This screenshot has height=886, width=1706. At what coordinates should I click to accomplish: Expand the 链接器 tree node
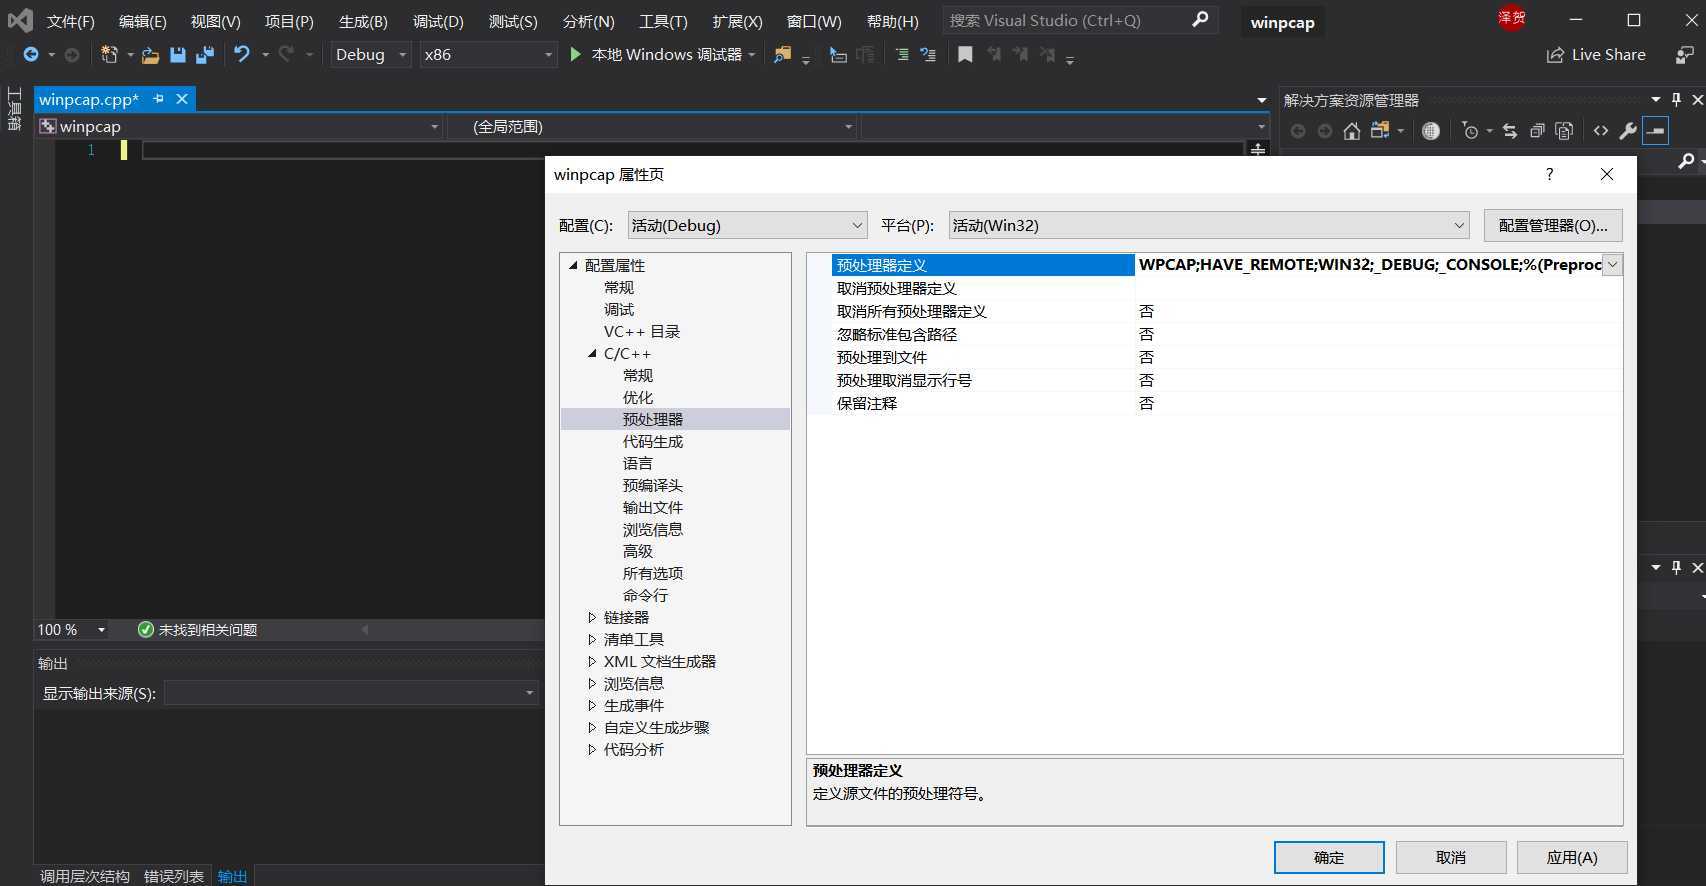(x=592, y=618)
